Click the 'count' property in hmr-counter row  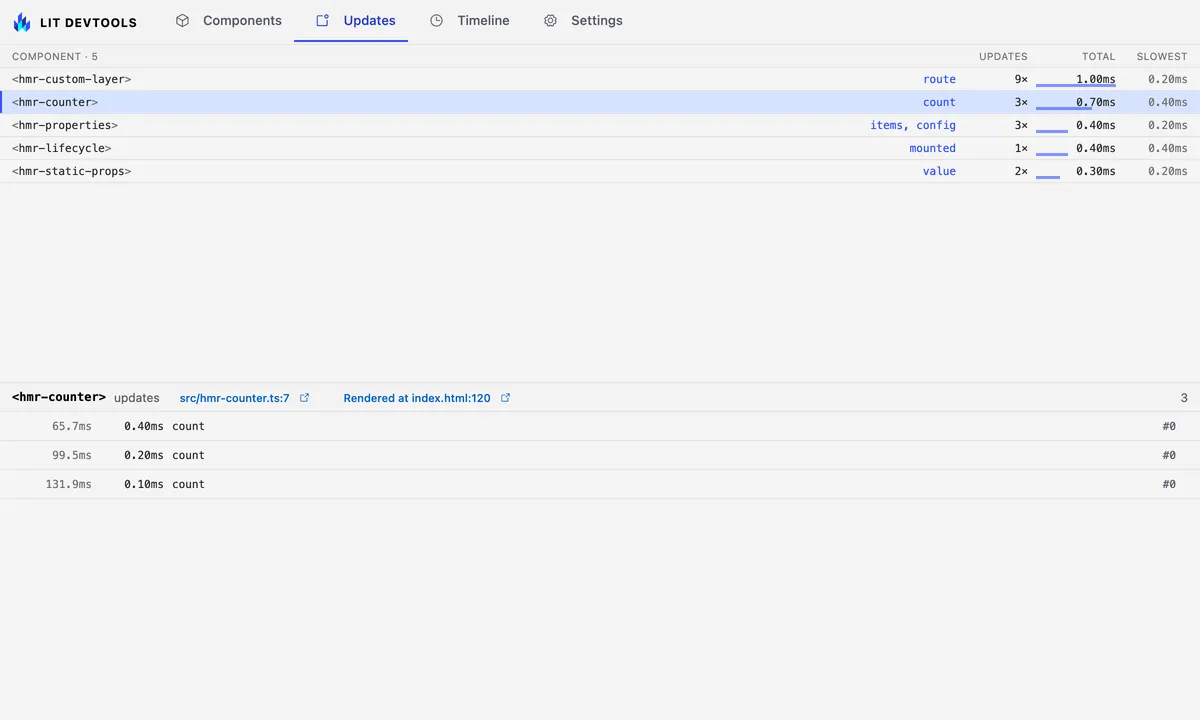[x=940, y=102]
